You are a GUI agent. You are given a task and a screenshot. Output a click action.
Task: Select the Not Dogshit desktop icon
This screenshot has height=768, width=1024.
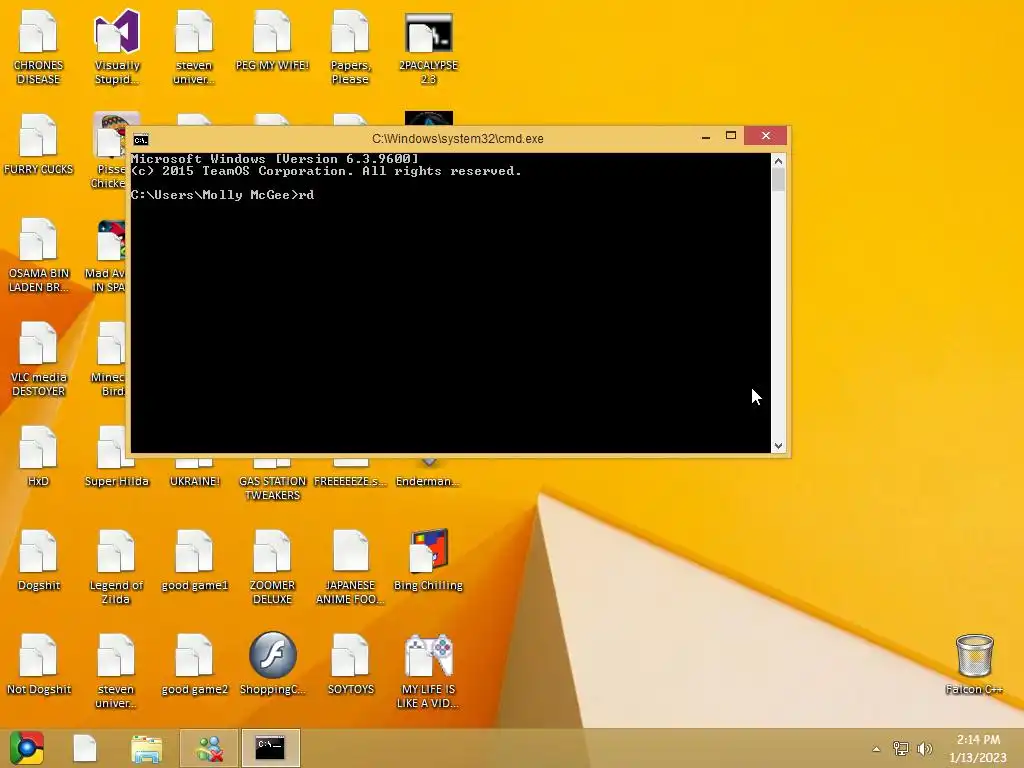38,665
